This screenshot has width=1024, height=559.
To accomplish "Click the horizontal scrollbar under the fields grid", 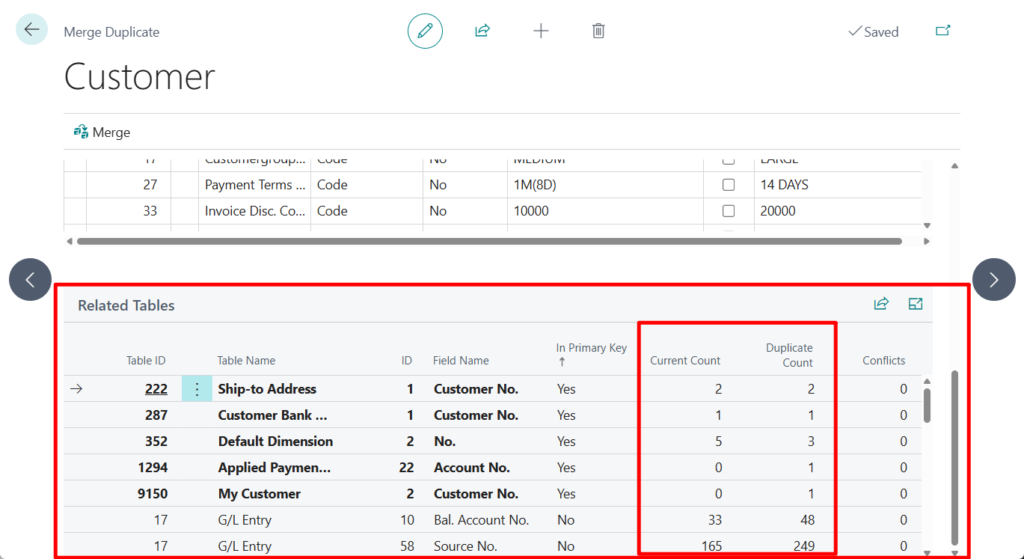I will click(x=488, y=241).
